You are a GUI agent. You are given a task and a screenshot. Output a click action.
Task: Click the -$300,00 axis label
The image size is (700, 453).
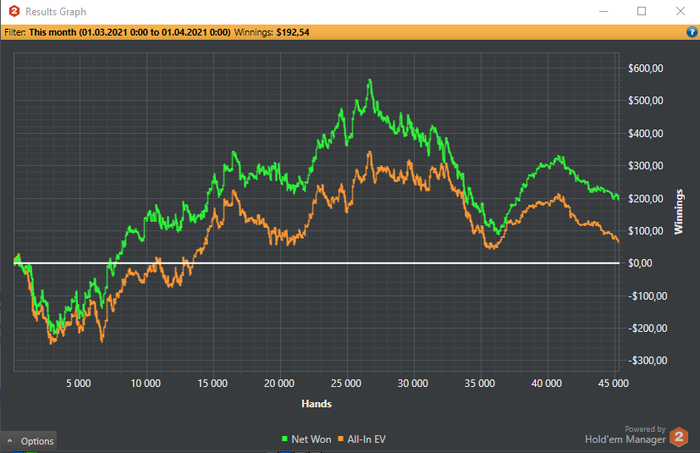[x=647, y=360]
